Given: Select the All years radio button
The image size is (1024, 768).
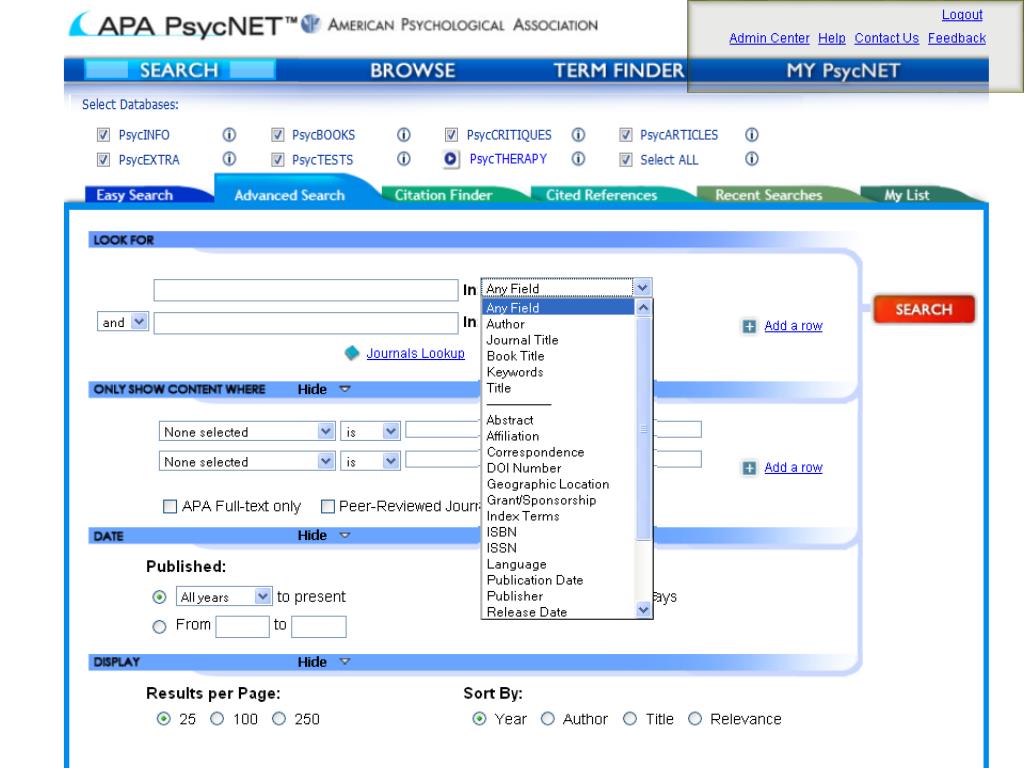Looking at the screenshot, I should [159, 597].
